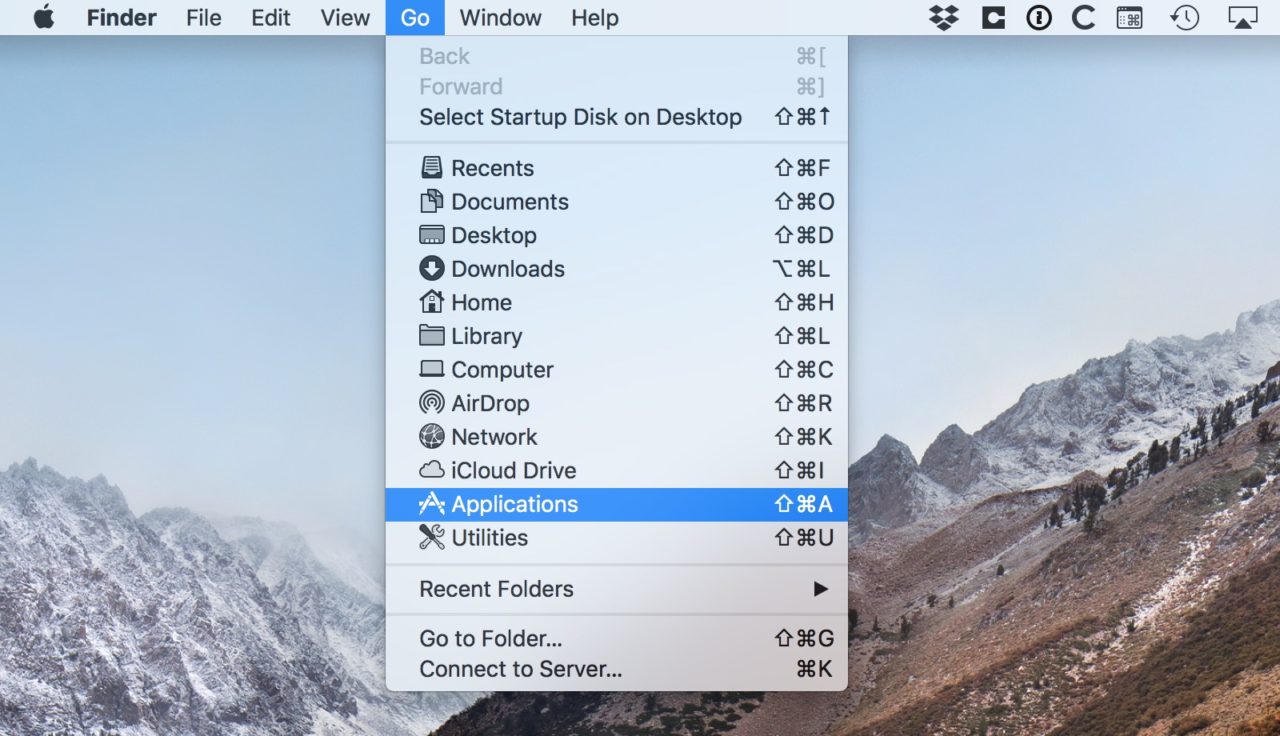Click the Dropbox menu bar icon
Viewport: 1280px width, 736px height.
(944, 17)
